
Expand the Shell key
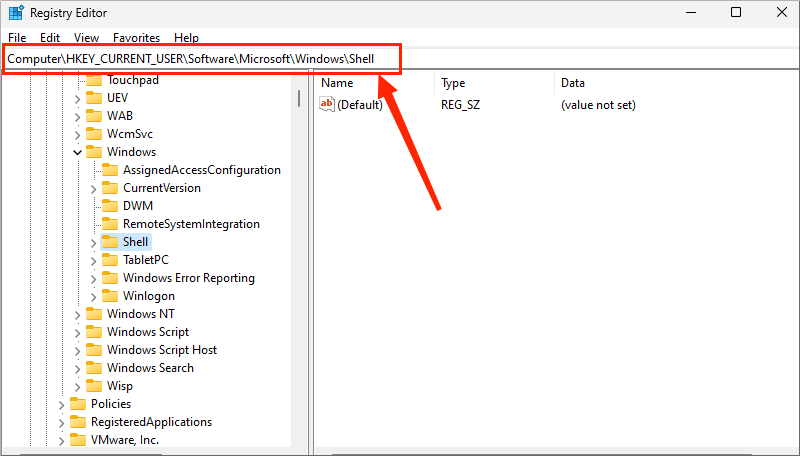click(93, 243)
